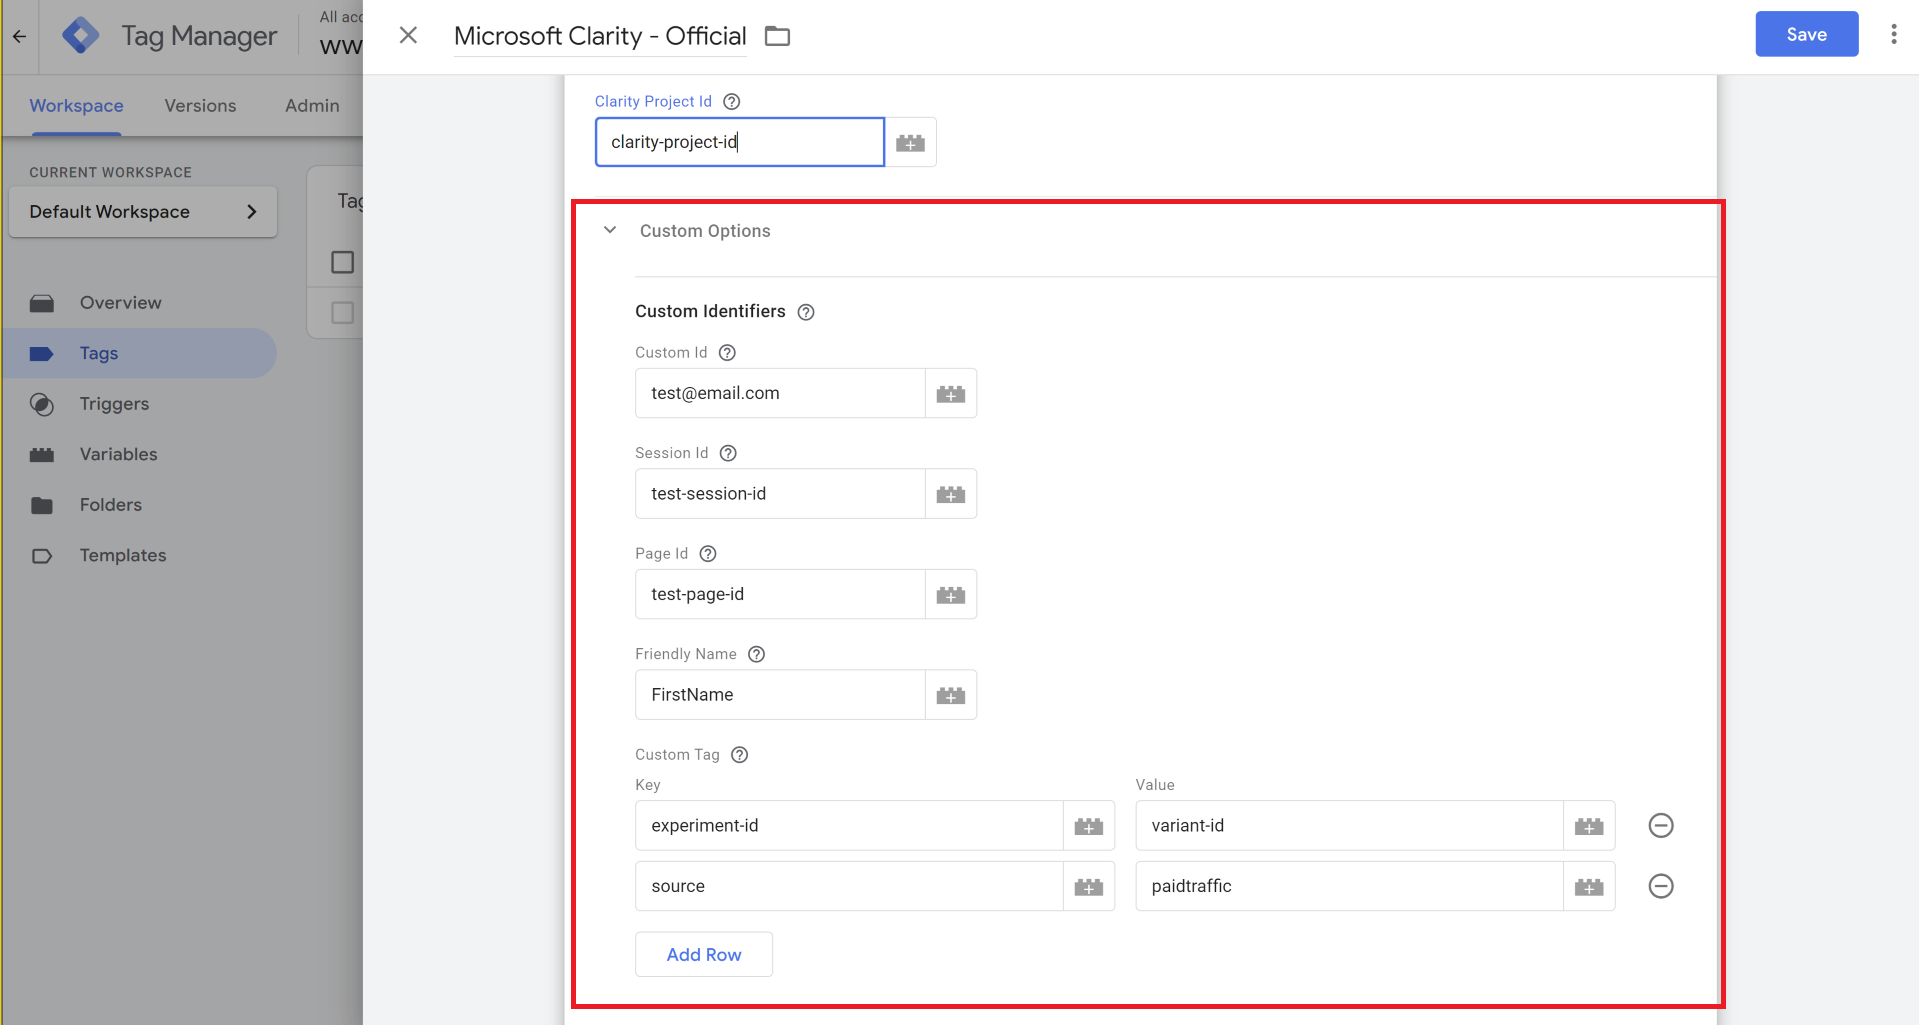The width and height of the screenshot is (1919, 1025).
Task: Insert variable for paidtraffic value
Action: (x=1589, y=886)
